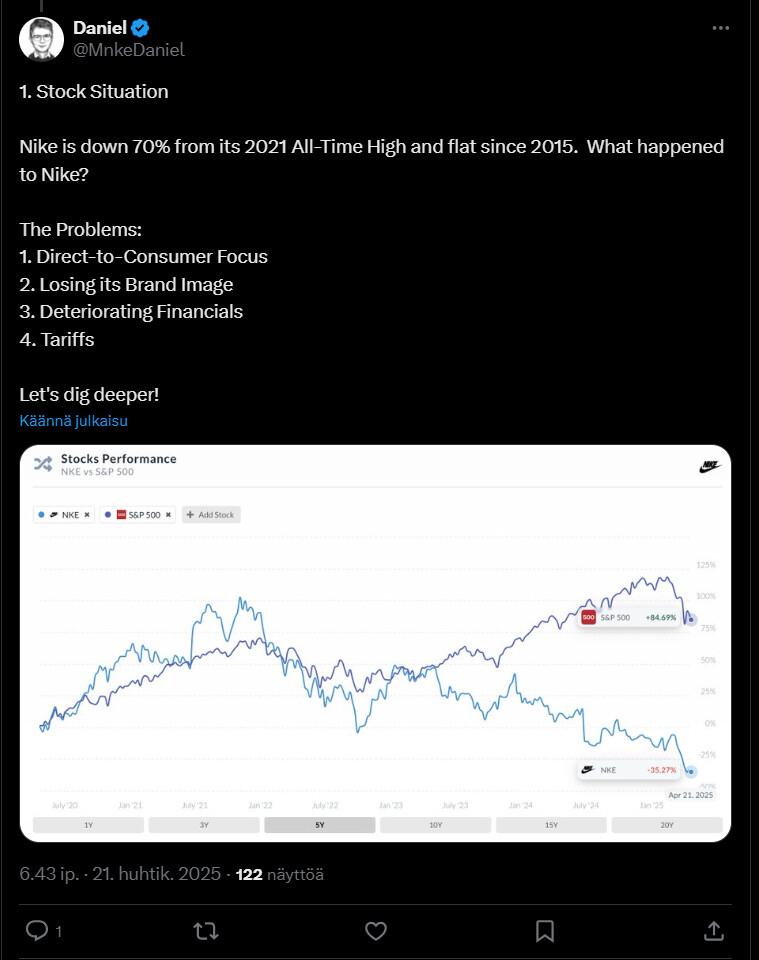Click the post timestamp 21. huhtik. 2025

click(x=156, y=874)
